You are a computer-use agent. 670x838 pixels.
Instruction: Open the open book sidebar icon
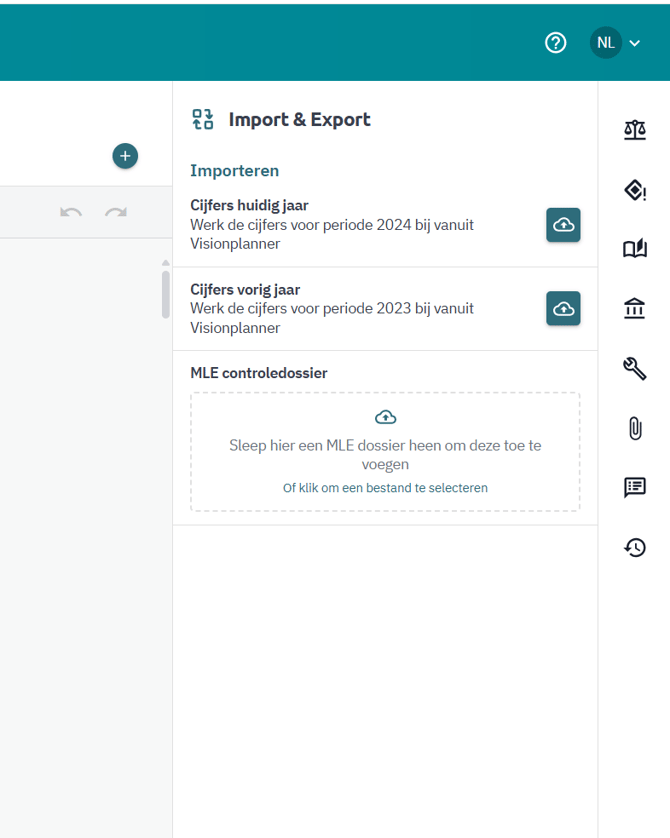pyautogui.click(x=635, y=249)
